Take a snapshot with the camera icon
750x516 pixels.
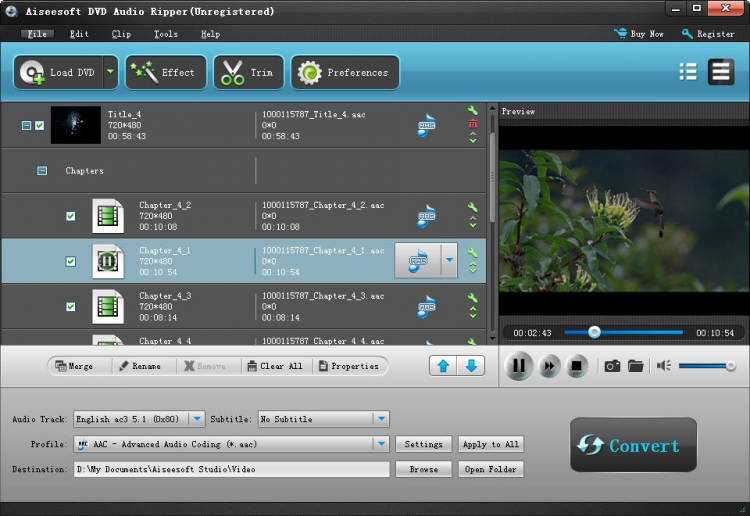coord(612,366)
